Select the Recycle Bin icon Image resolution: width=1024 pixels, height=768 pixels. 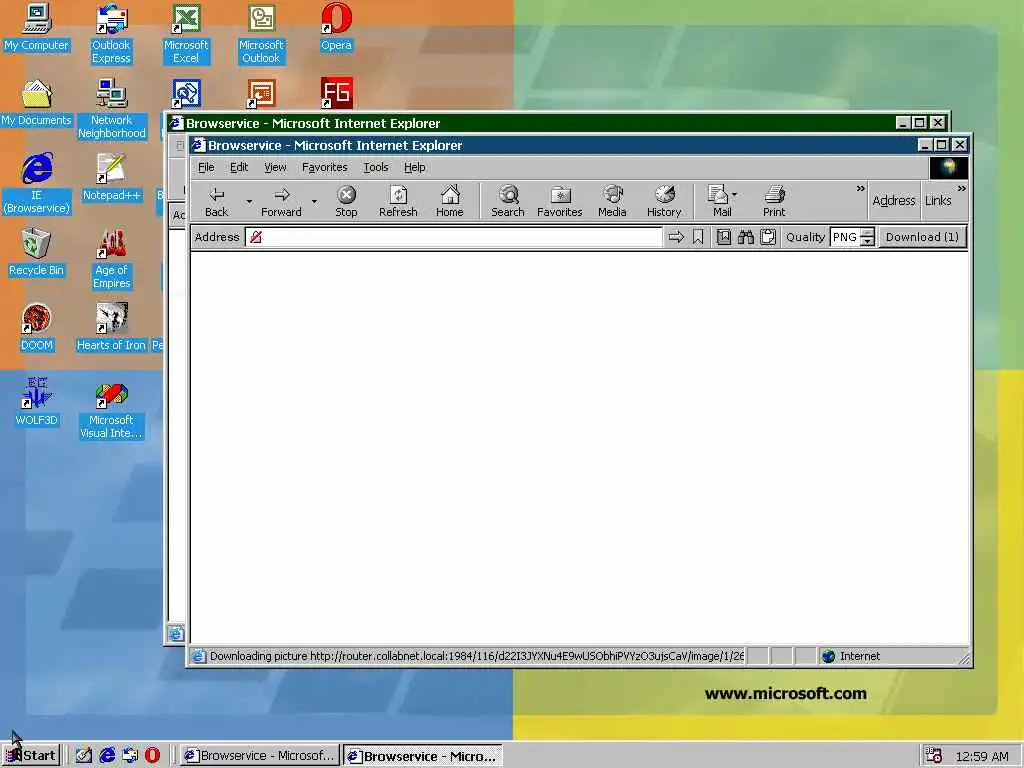[37, 252]
